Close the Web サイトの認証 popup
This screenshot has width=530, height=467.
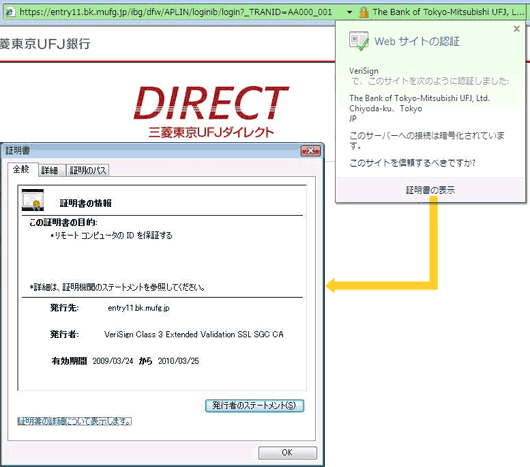(x=516, y=29)
